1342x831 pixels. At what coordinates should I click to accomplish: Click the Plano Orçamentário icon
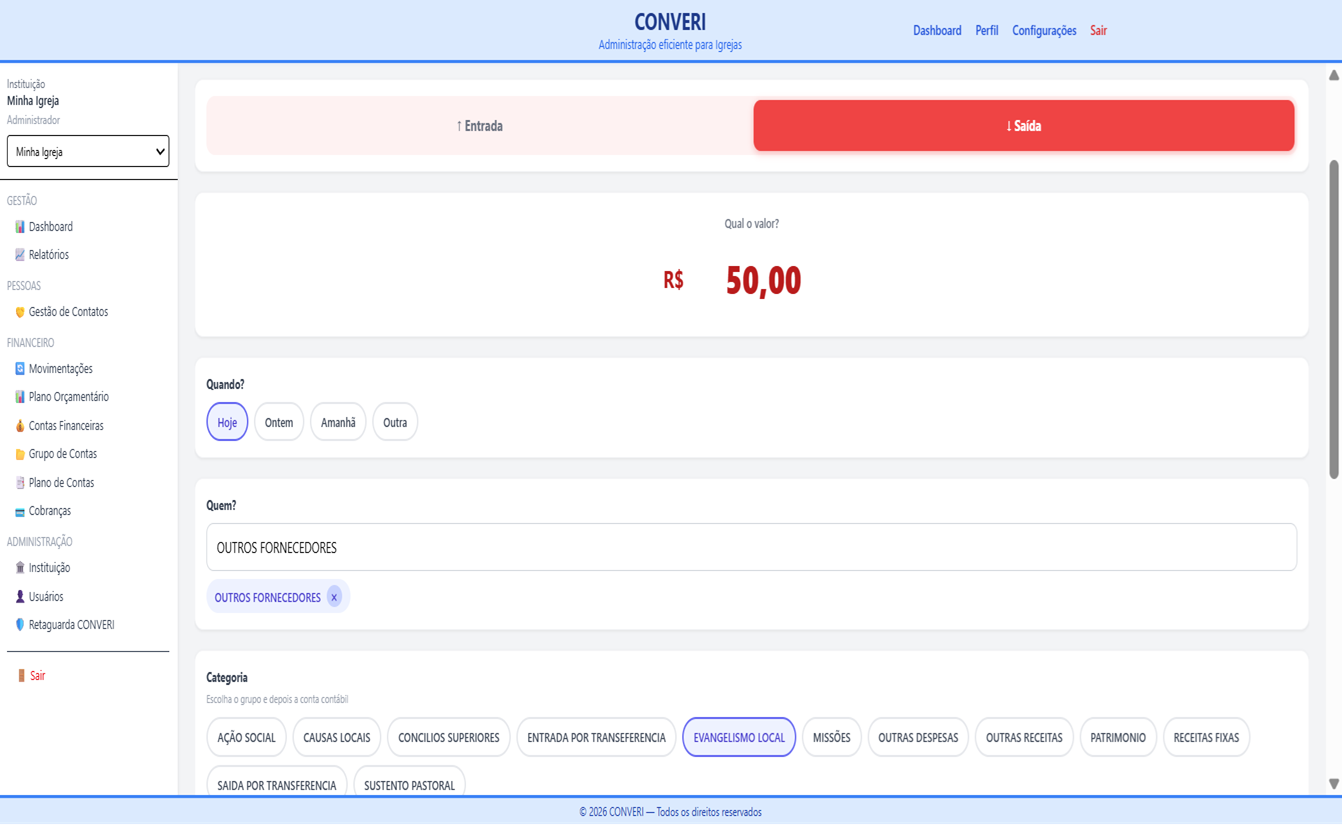tap(20, 397)
